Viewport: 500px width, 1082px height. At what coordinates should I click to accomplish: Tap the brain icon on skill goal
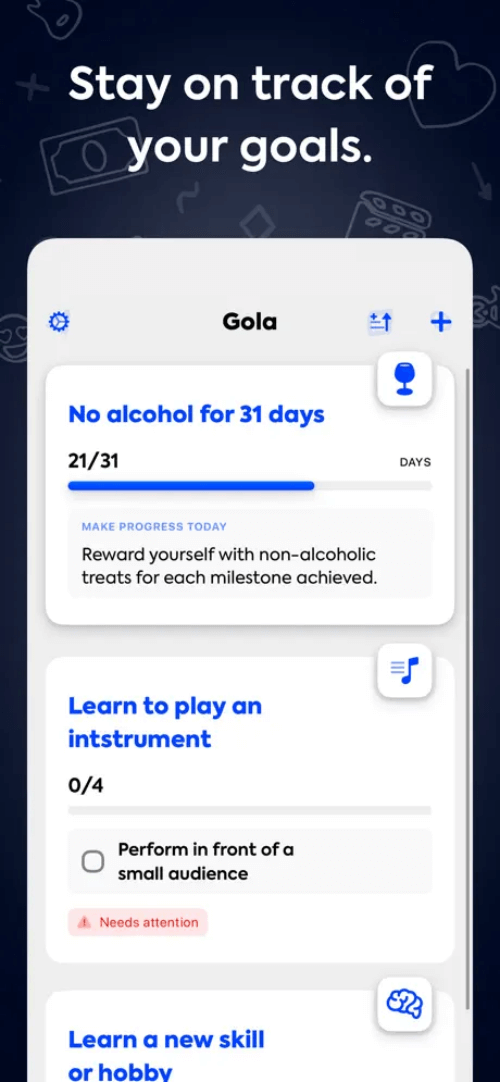[x=405, y=1004]
